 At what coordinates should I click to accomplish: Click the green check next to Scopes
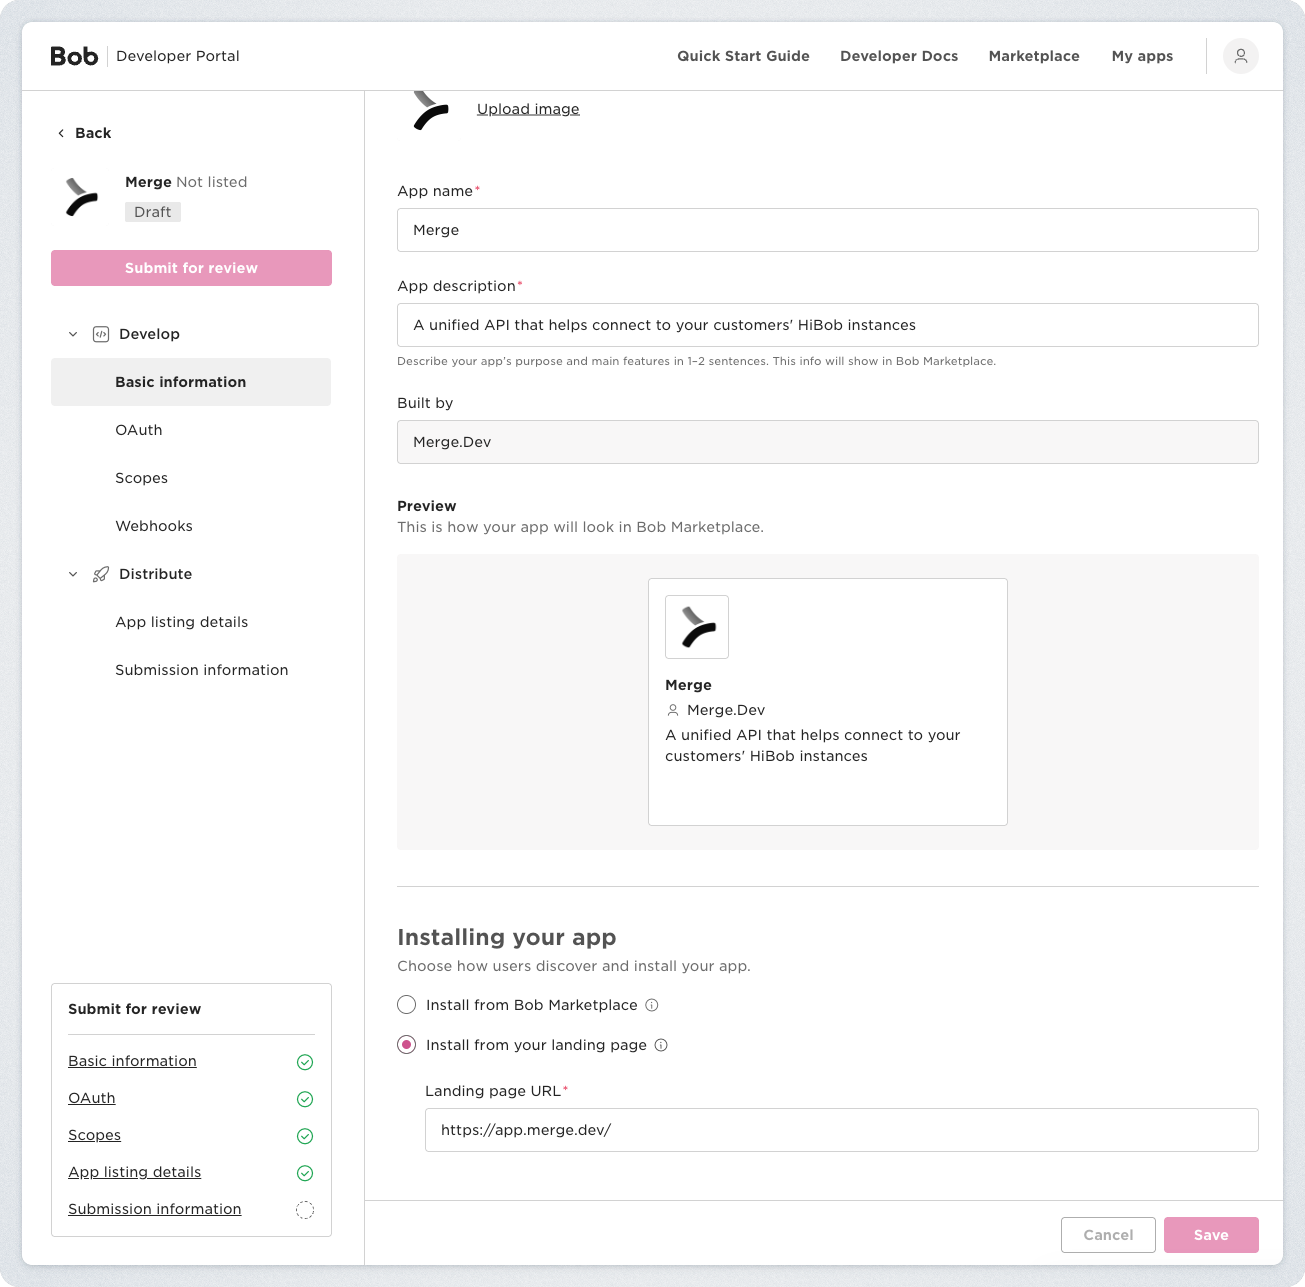pyautogui.click(x=305, y=1136)
